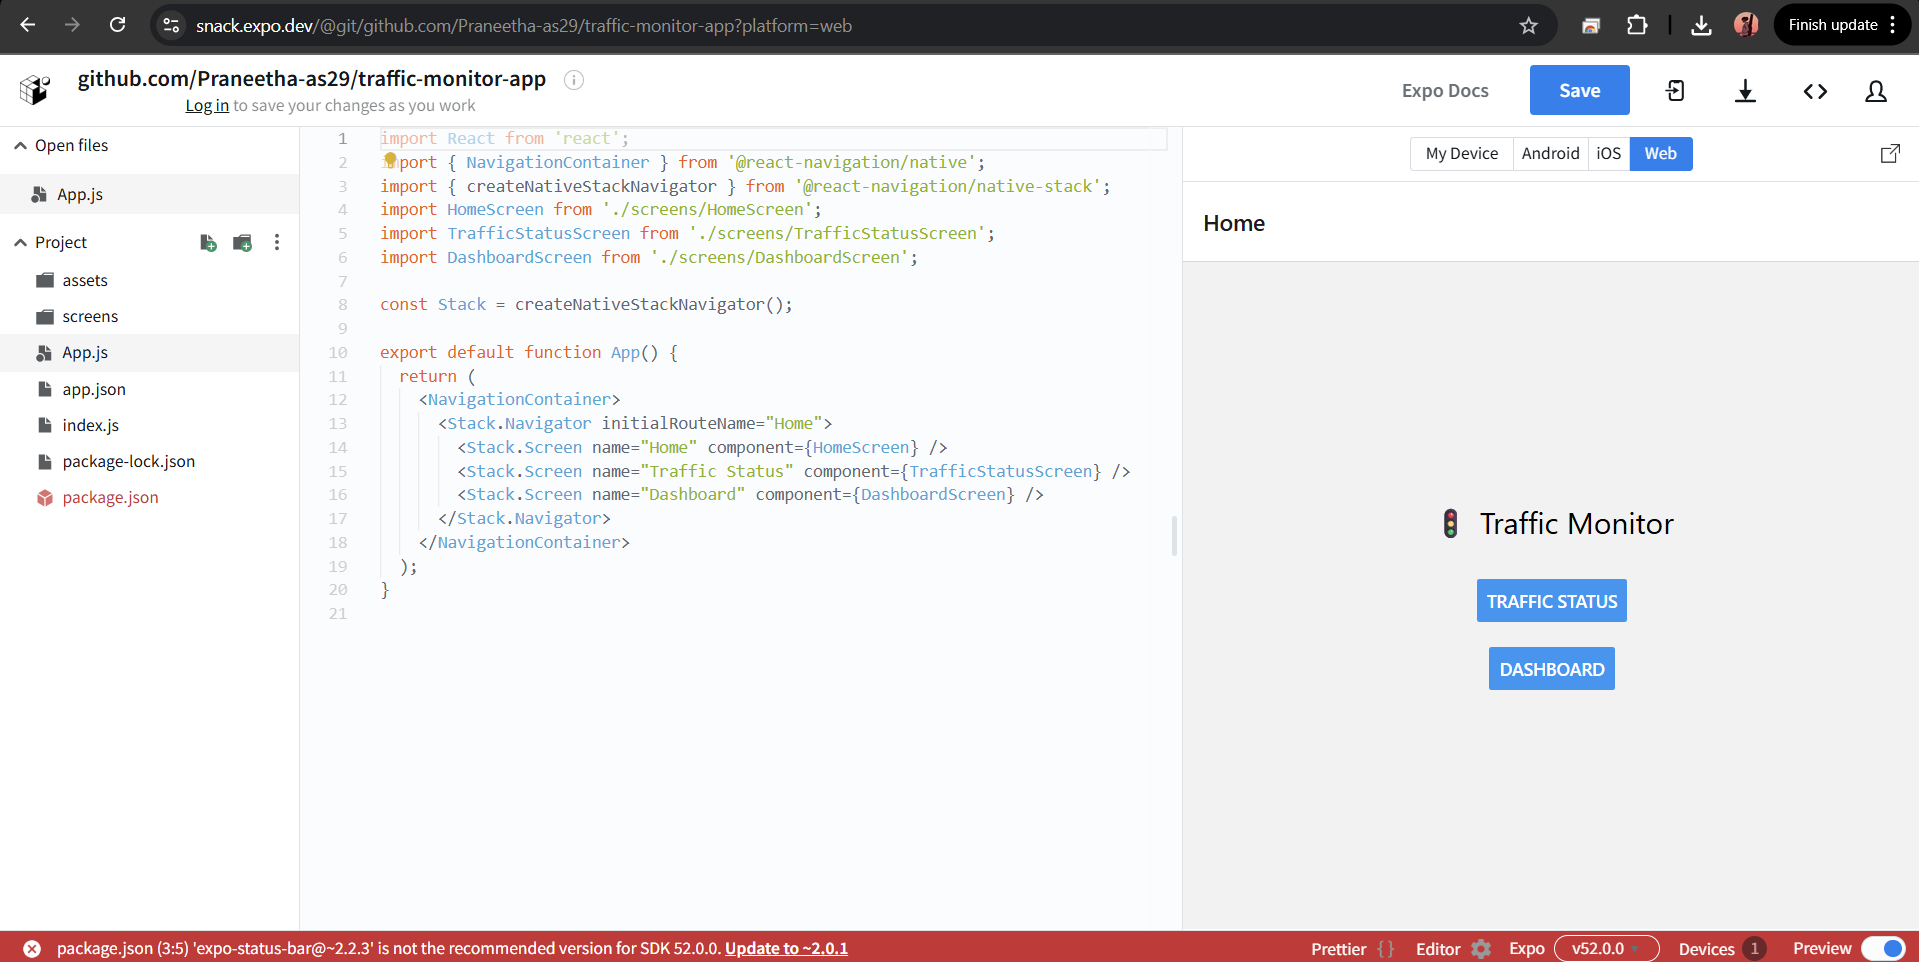Click the blue Save button
This screenshot has width=1919, height=962.
(1579, 90)
